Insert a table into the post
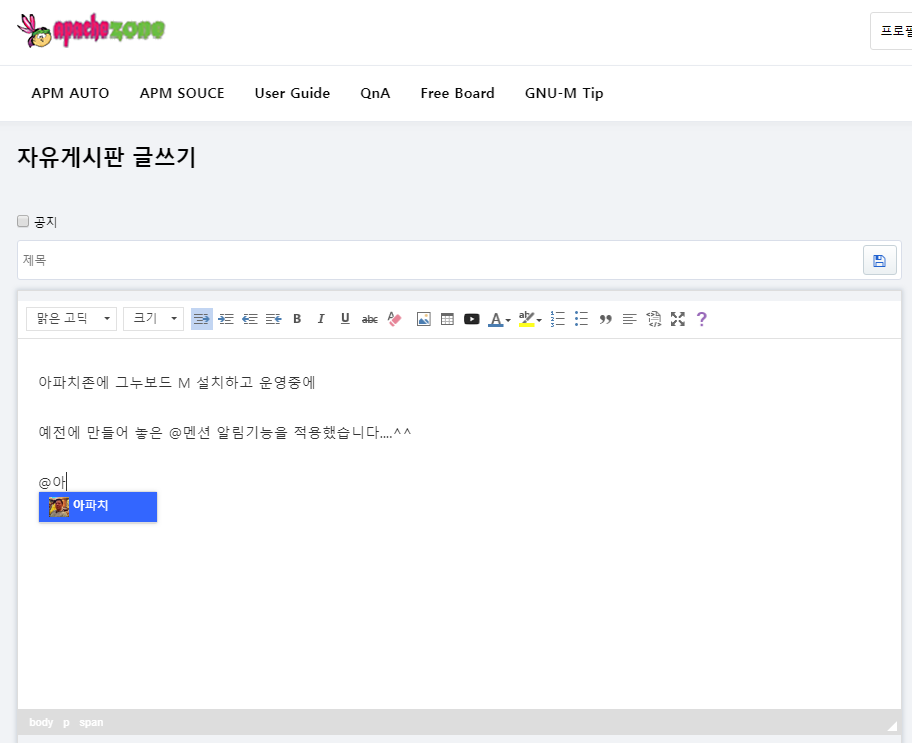This screenshot has width=912, height=743. (x=447, y=319)
